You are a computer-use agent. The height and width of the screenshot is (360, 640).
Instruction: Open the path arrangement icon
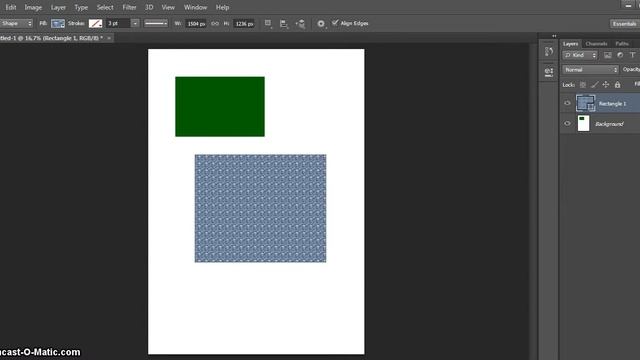[300, 24]
